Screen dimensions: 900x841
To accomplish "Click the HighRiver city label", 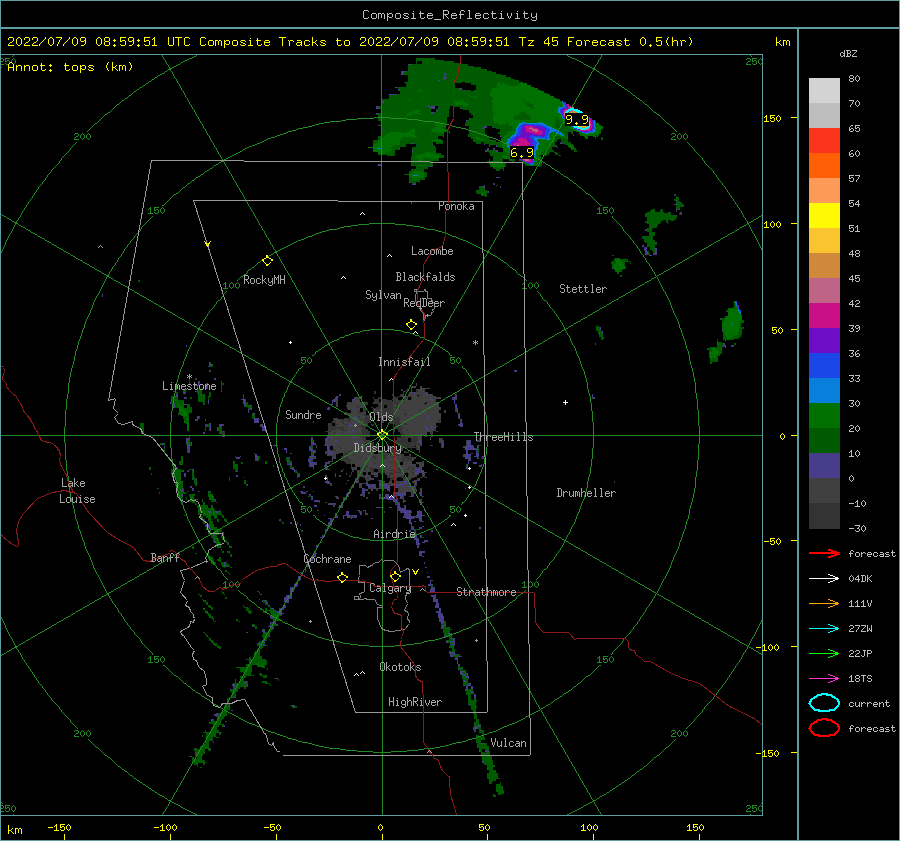I will pos(415,702).
